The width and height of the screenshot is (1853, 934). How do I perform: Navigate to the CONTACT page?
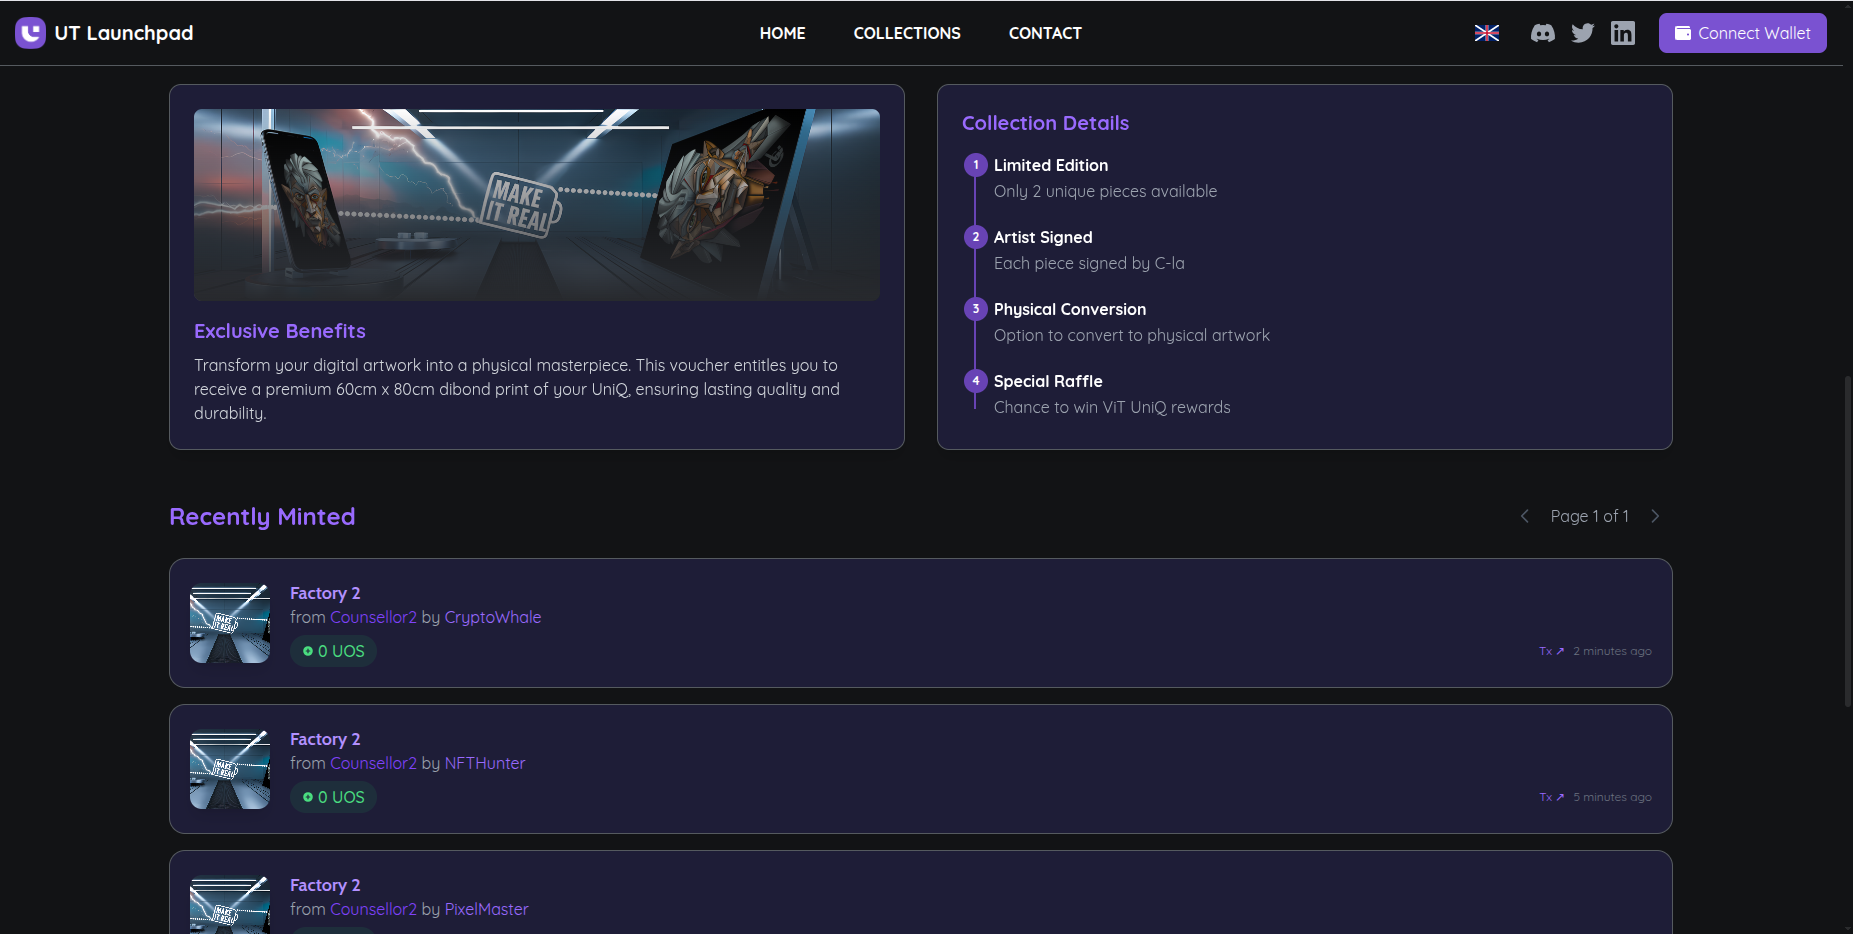[1044, 33]
